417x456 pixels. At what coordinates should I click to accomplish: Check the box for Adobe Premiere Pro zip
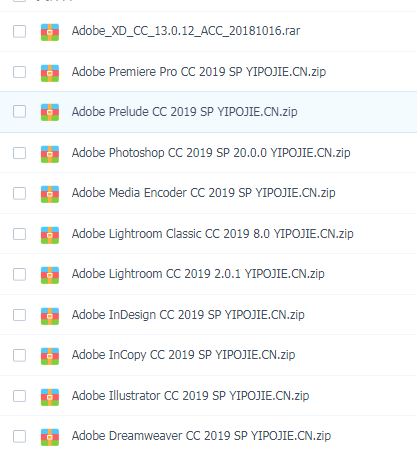coord(19,72)
